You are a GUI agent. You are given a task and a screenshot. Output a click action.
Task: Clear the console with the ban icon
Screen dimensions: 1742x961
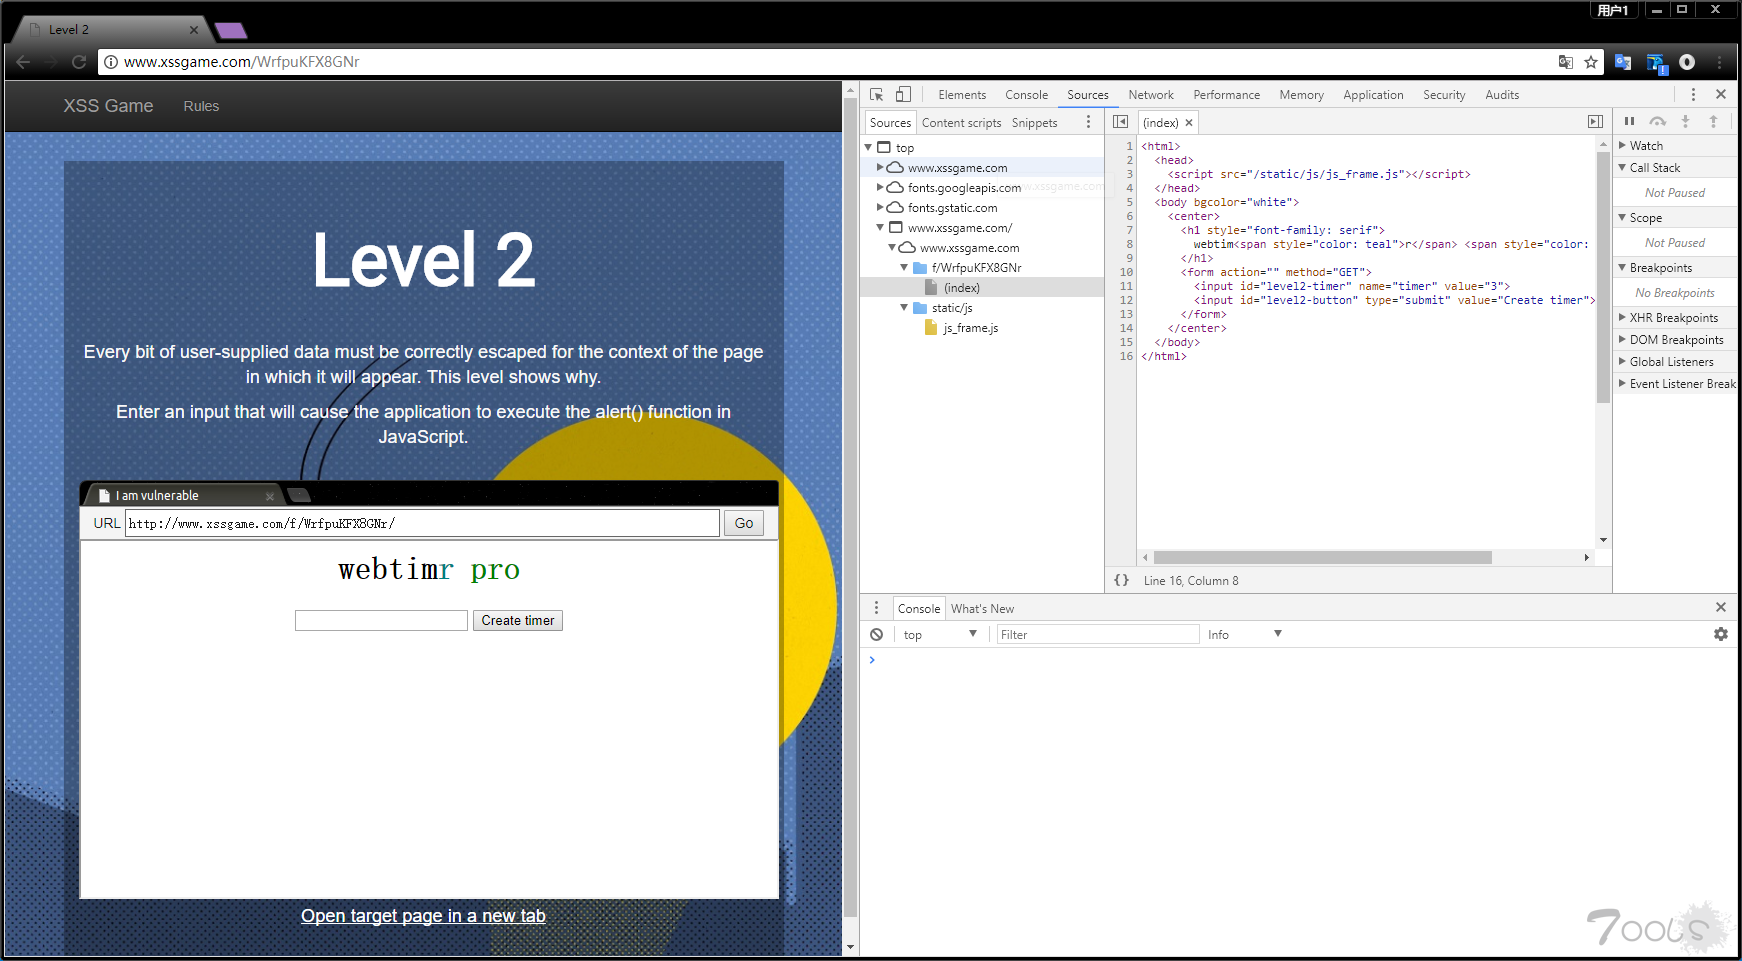pyautogui.click(x=876, y=634)
